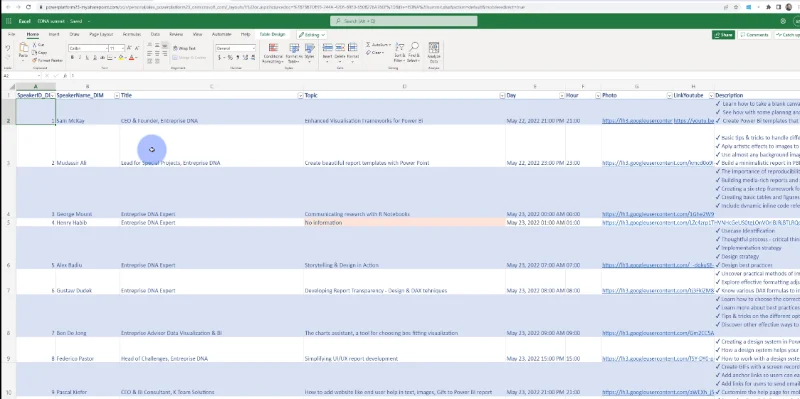Decrease font size with smaller A
Screen dimensions: 800x399
(x=137, y=48)
